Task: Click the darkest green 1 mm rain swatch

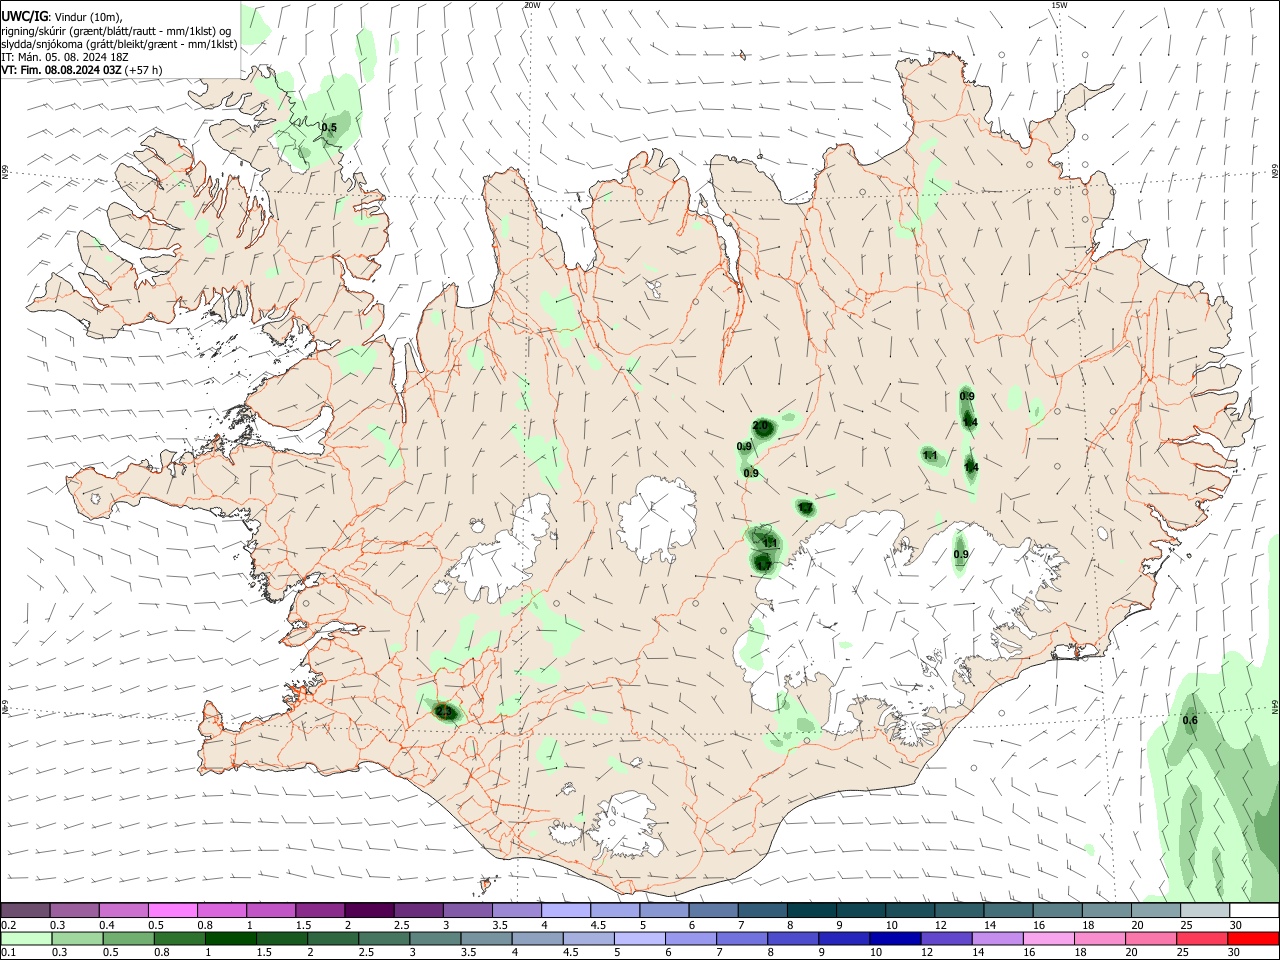Action: [x=231, y=938]
